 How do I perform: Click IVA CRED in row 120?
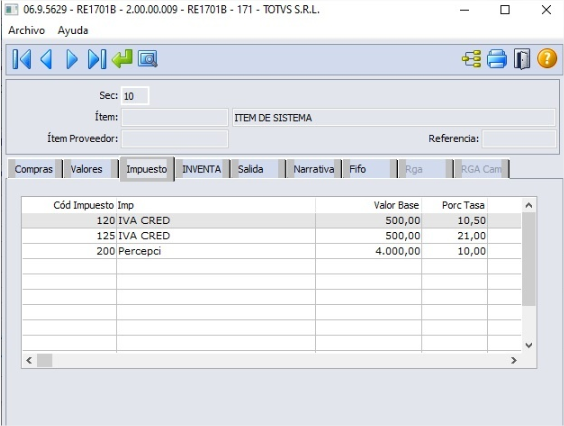tap(216, 220)
